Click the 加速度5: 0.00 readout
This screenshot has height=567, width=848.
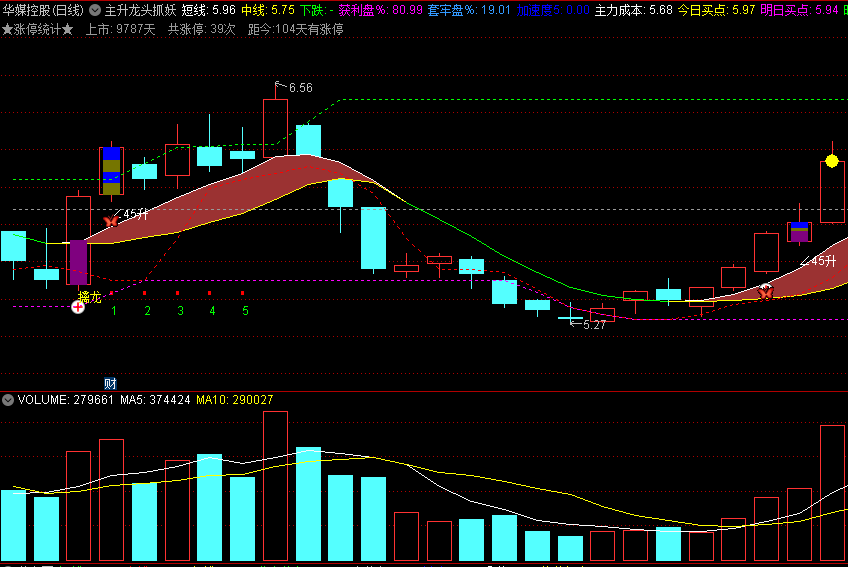point(552,10)
